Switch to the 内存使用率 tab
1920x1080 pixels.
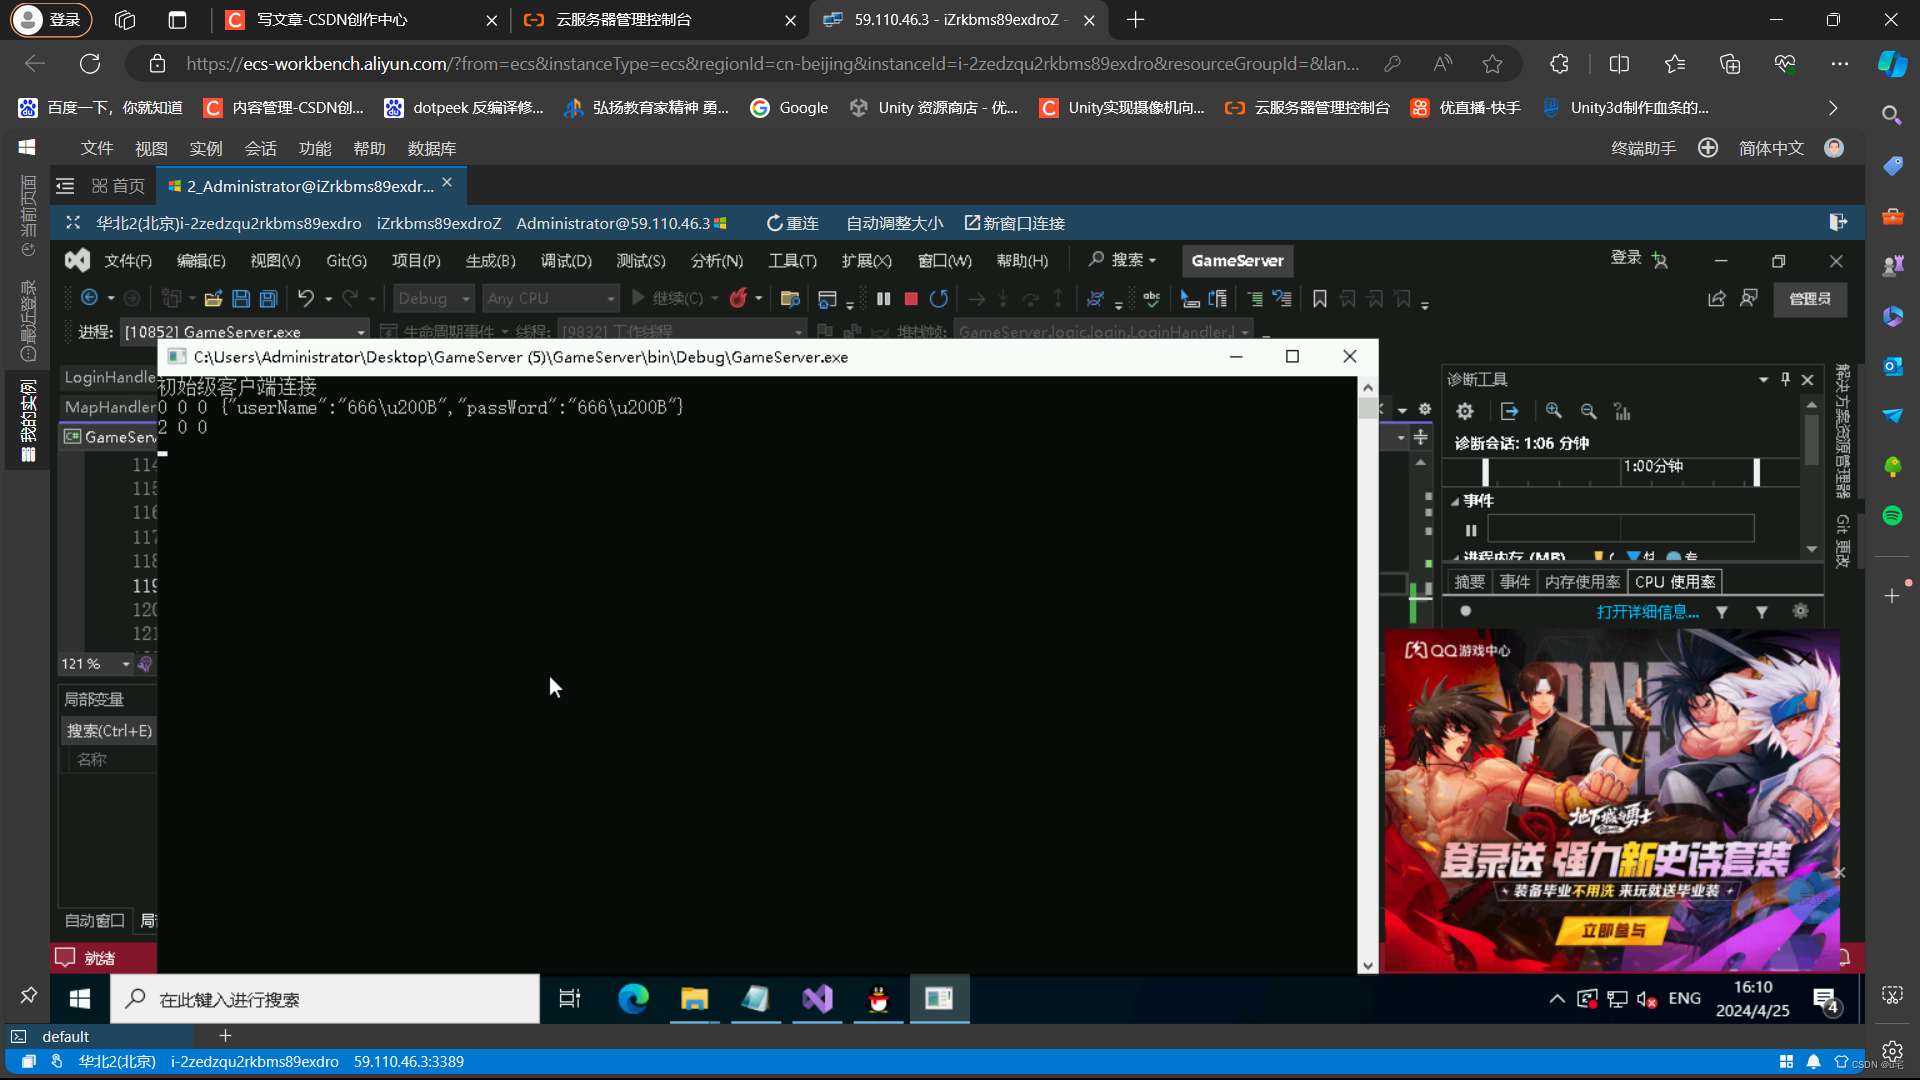click(1582, 582)
